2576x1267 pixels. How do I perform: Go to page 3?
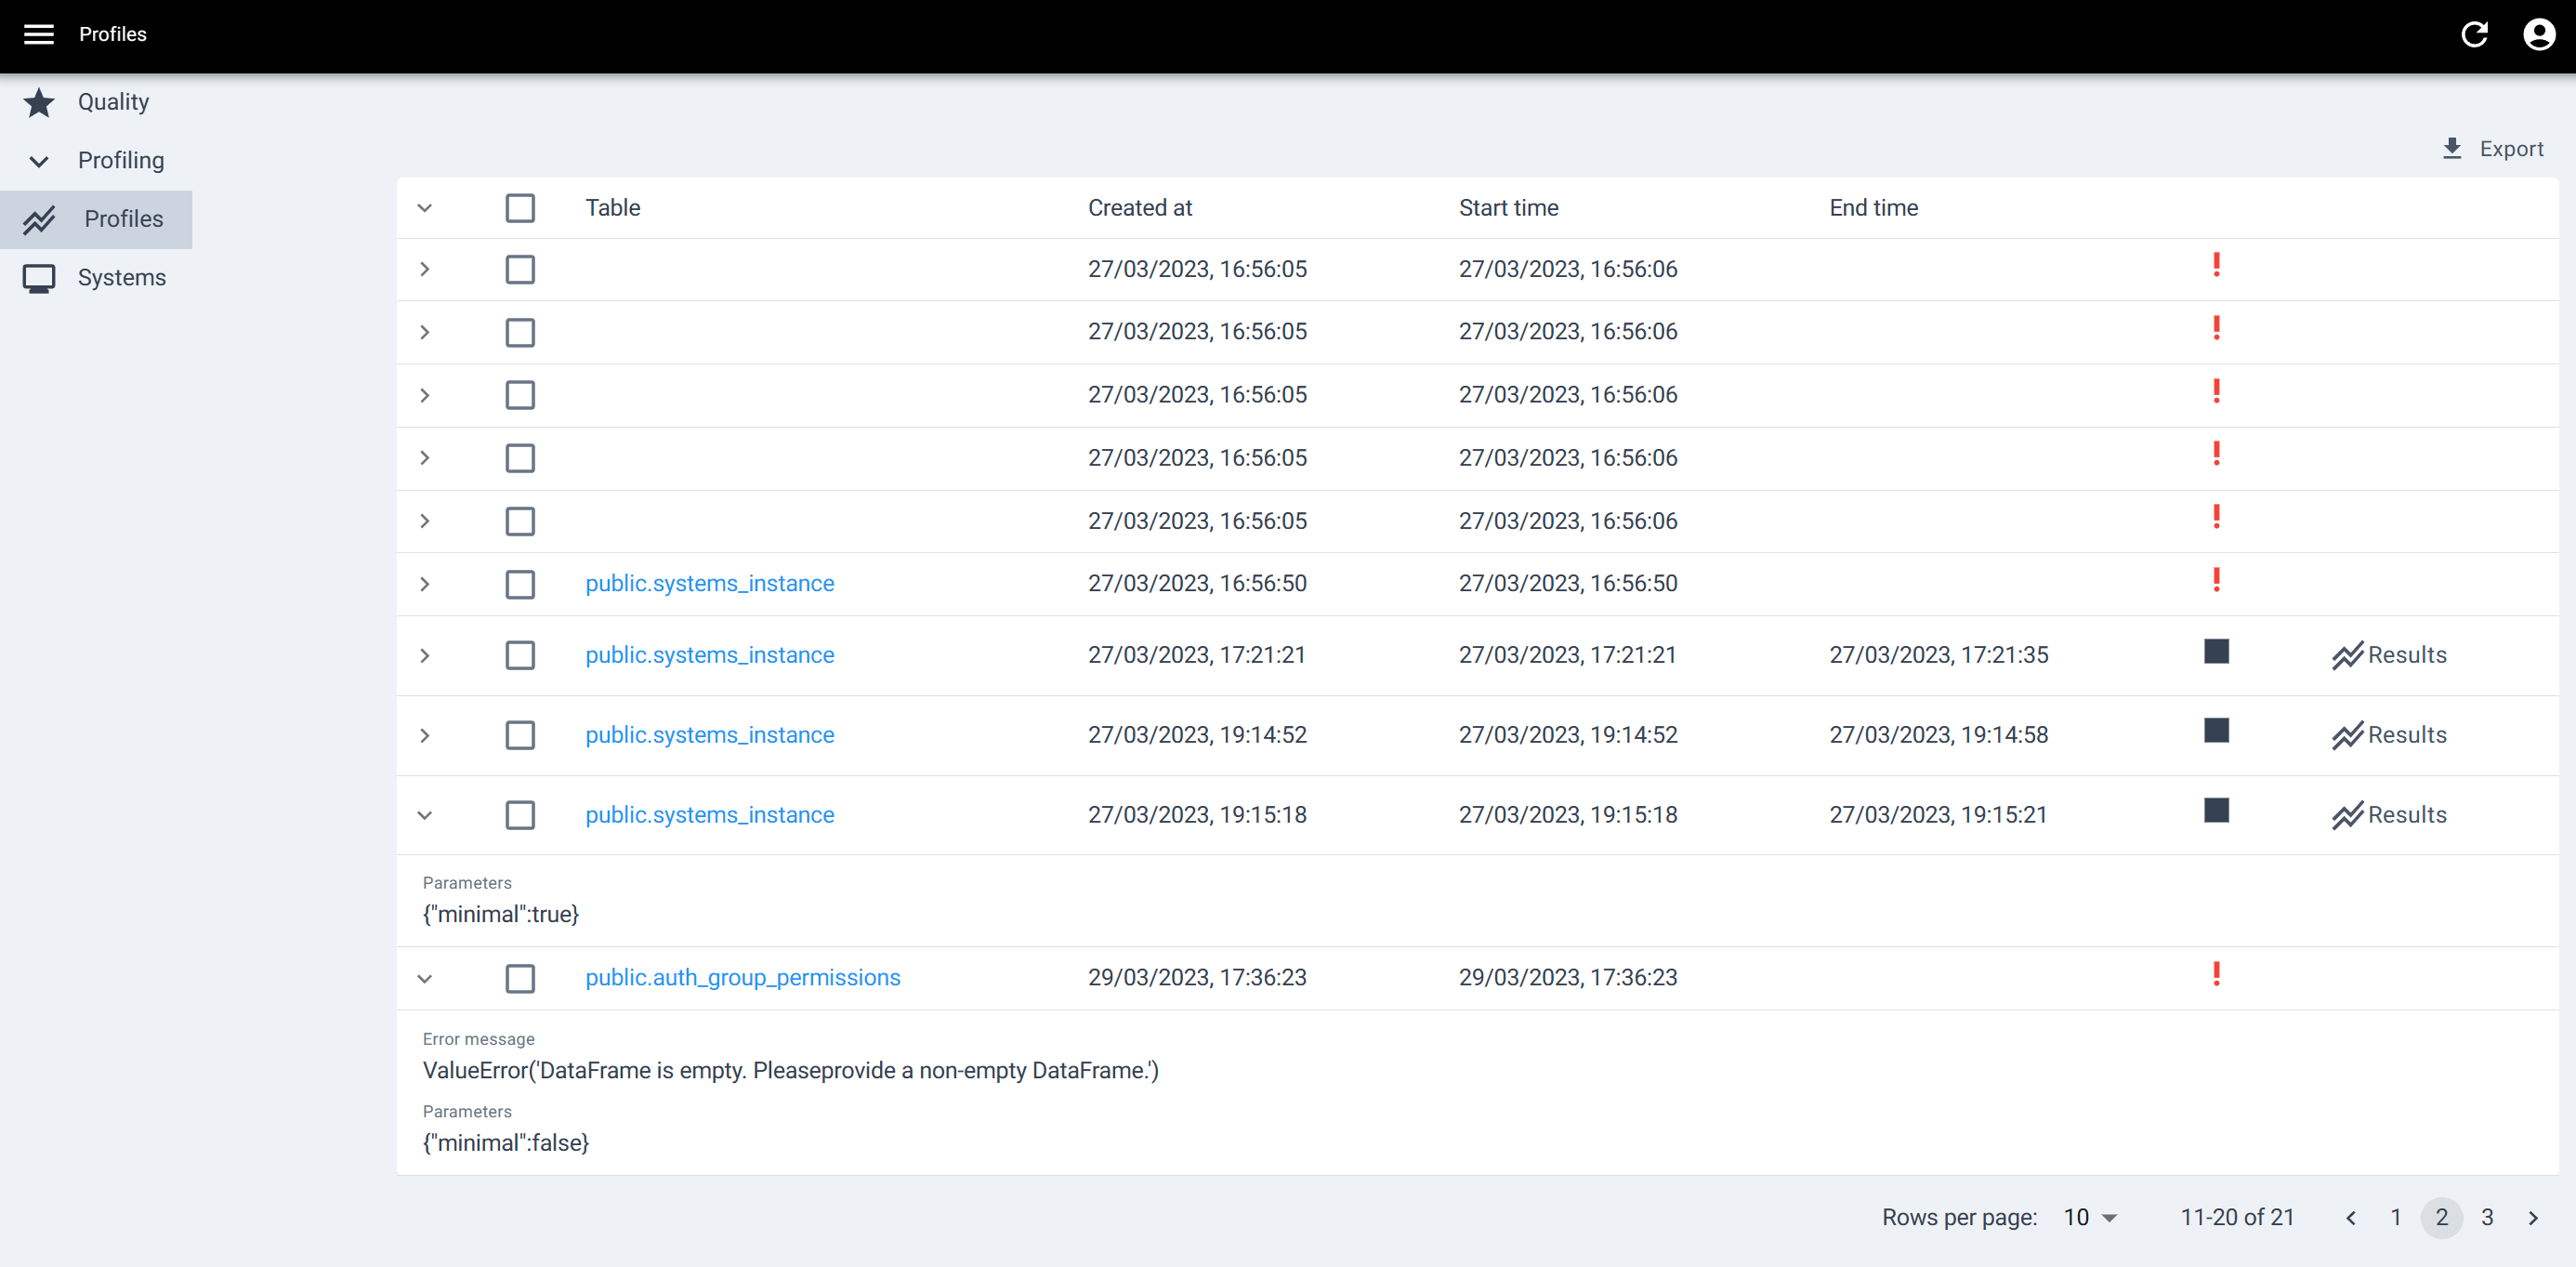click(2487, 1218)
